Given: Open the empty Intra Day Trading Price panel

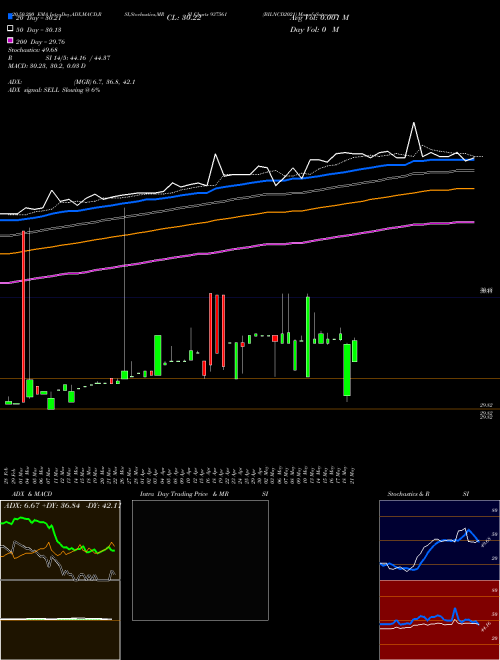Looking at the screenshot, I should pyautogui.click(x=200, y=560).
